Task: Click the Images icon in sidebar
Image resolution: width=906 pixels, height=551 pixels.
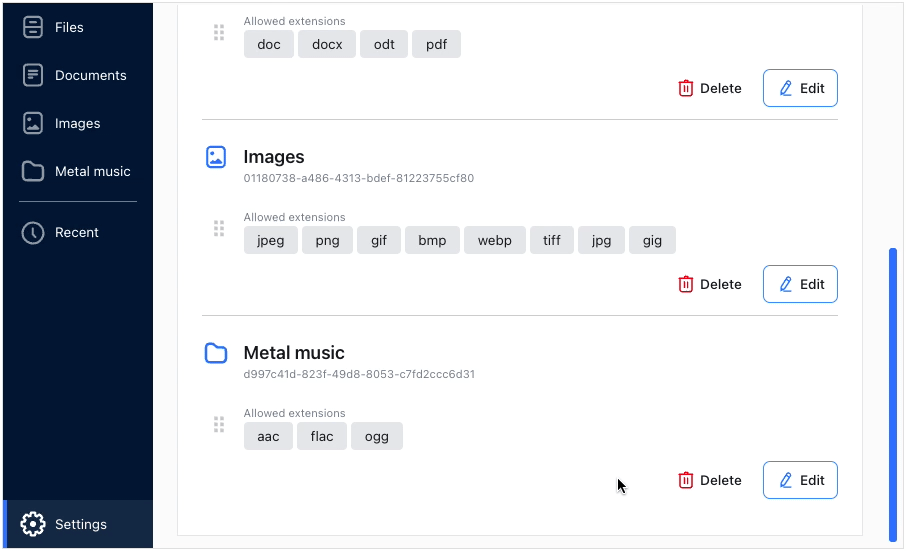Action: (x=33, y=123)
